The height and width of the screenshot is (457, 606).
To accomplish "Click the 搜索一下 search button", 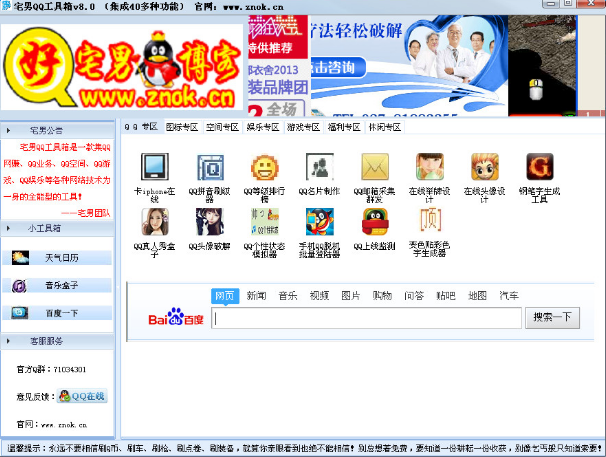I will pyautogui.click(x=552, y=318).
